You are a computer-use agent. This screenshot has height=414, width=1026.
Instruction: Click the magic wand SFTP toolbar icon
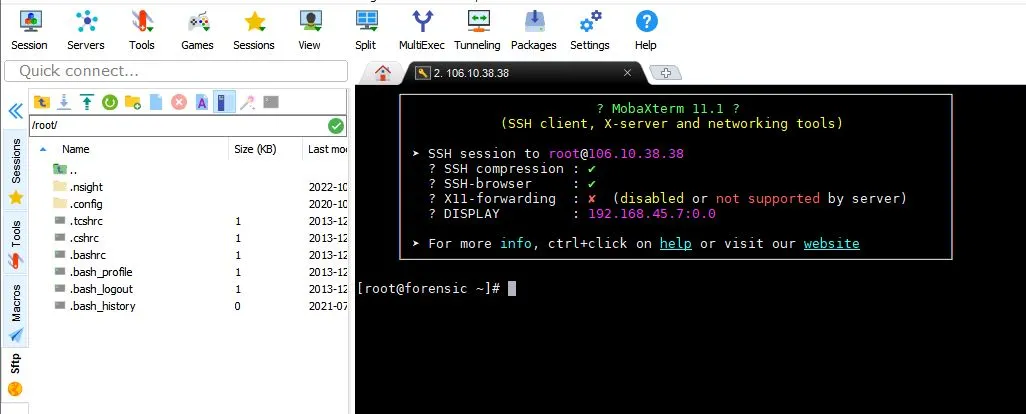pyautogui.click(x=247, y=102)
